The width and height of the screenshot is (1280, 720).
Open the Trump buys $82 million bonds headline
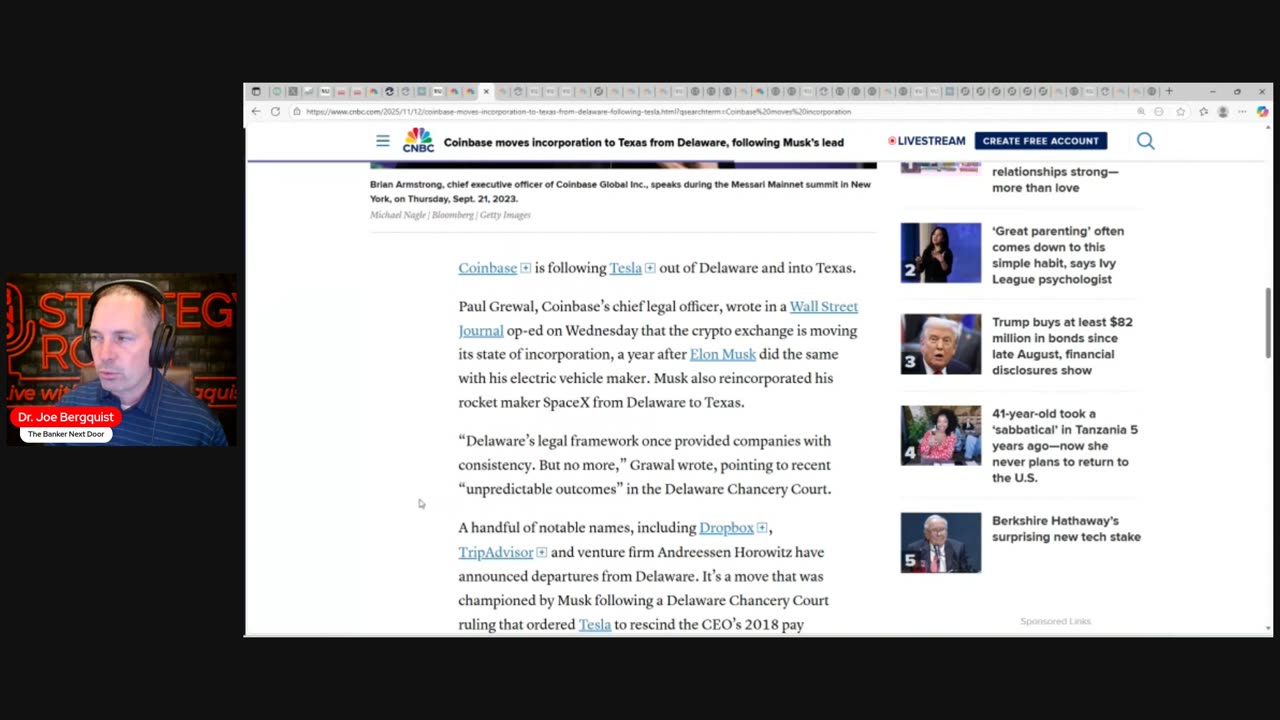(x=1062, y=346)
